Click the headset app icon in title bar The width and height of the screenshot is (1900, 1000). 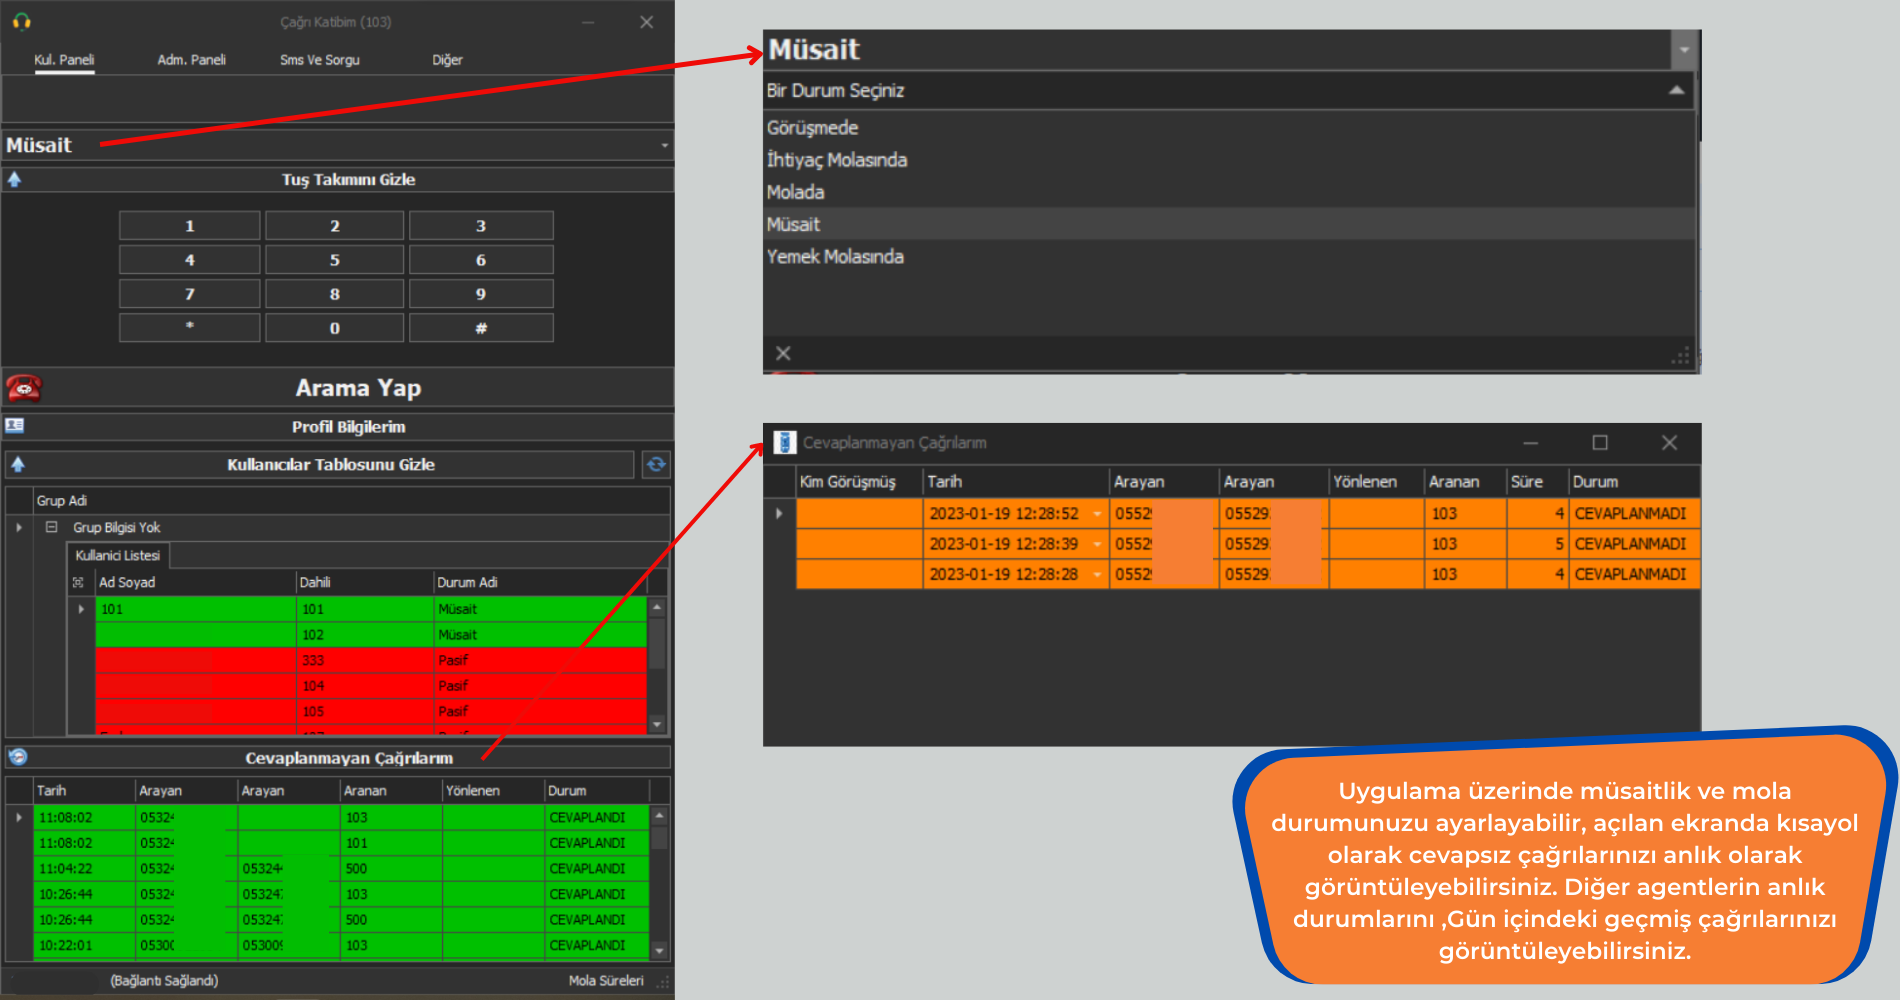[x=22, y=22]
